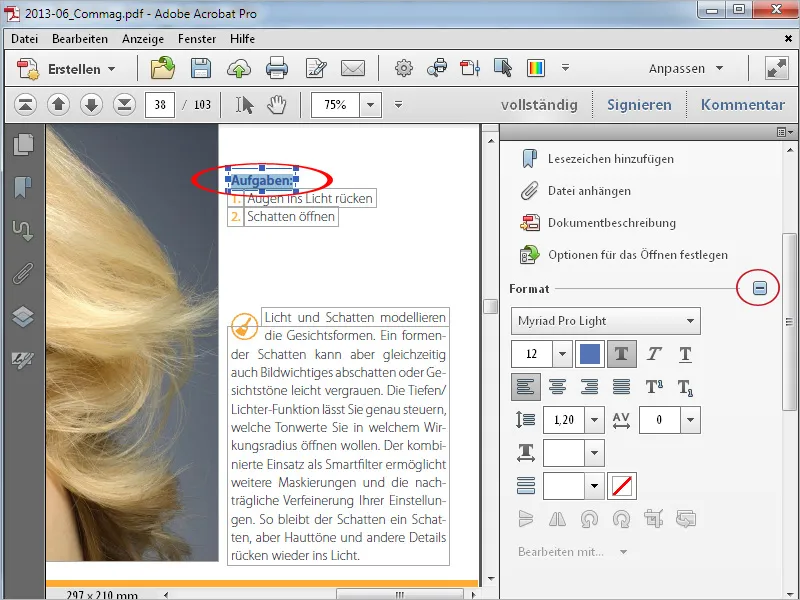Click the no-color red slash swatch
This screenshot has width=800, height=600.
click(x=622, y=486)
